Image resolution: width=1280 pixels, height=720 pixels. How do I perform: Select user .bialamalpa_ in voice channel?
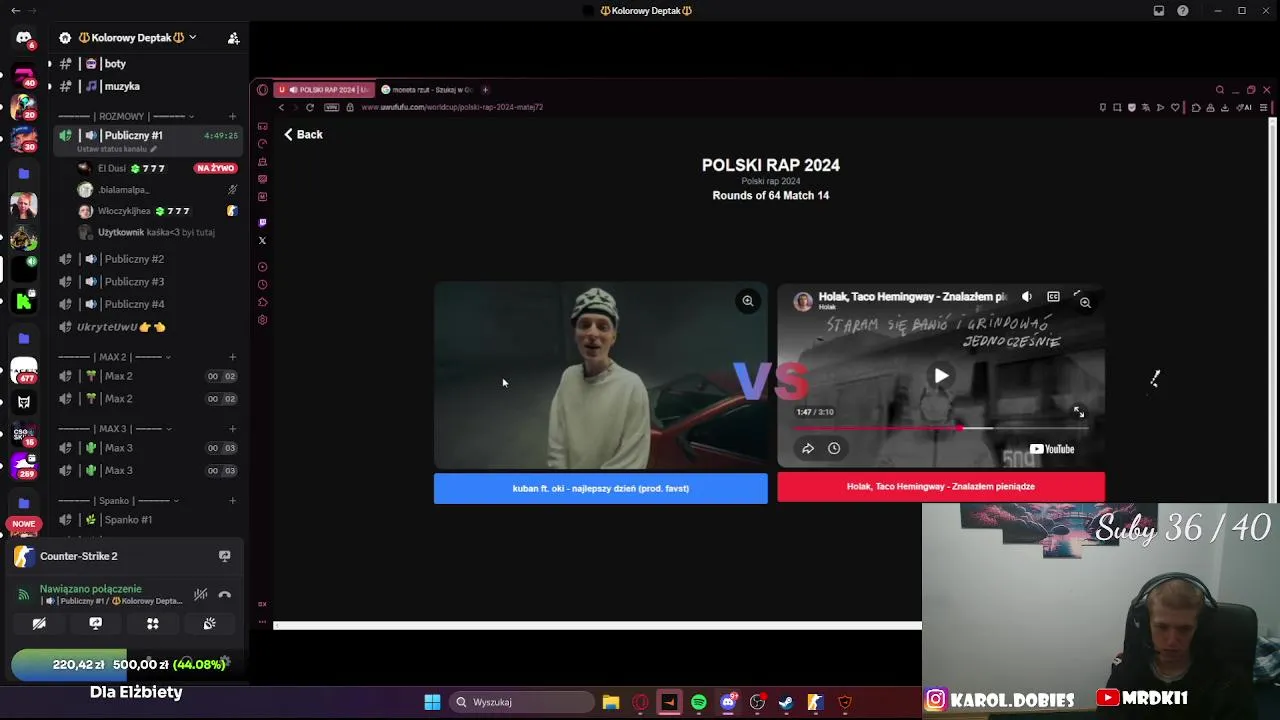tap(122, 189)
